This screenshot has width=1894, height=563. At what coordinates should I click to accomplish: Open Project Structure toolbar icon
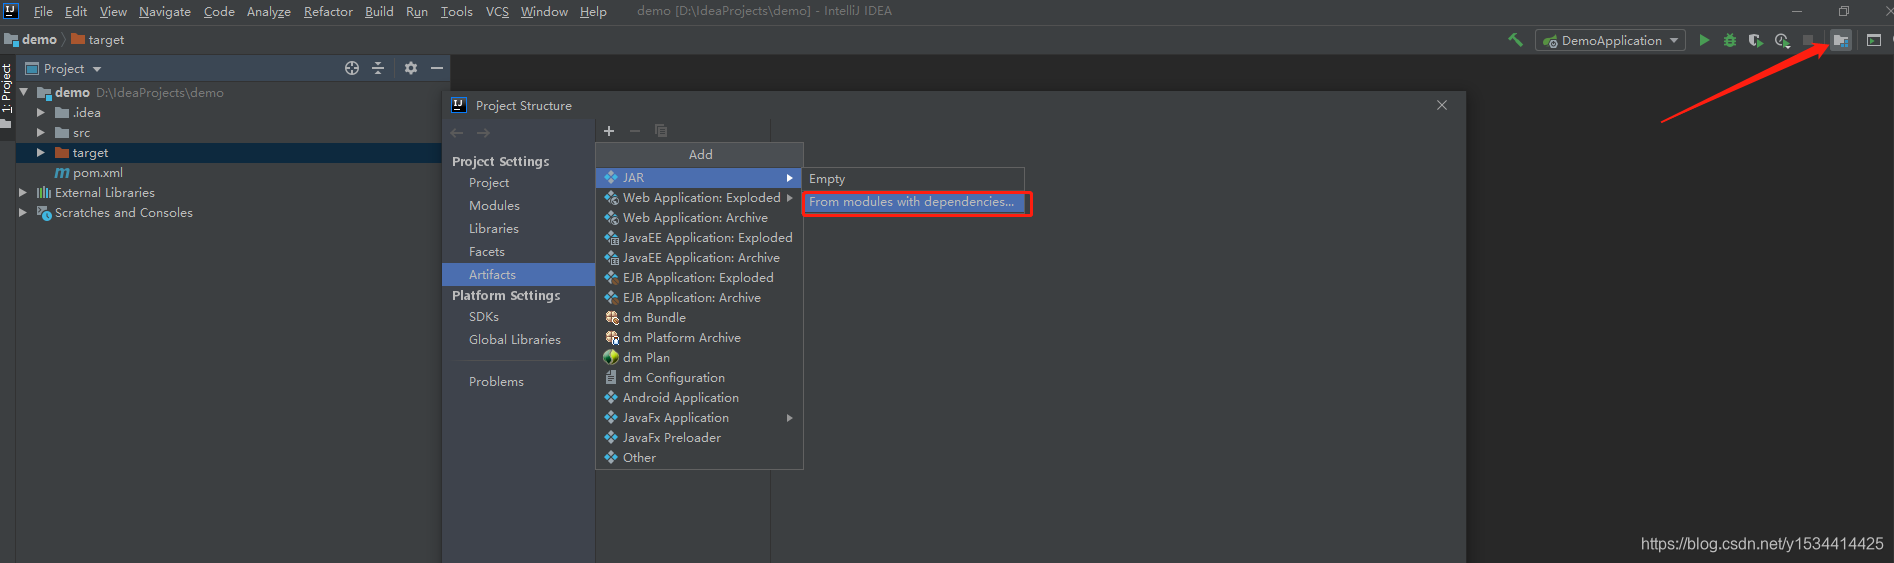[x=1841, y=40]
